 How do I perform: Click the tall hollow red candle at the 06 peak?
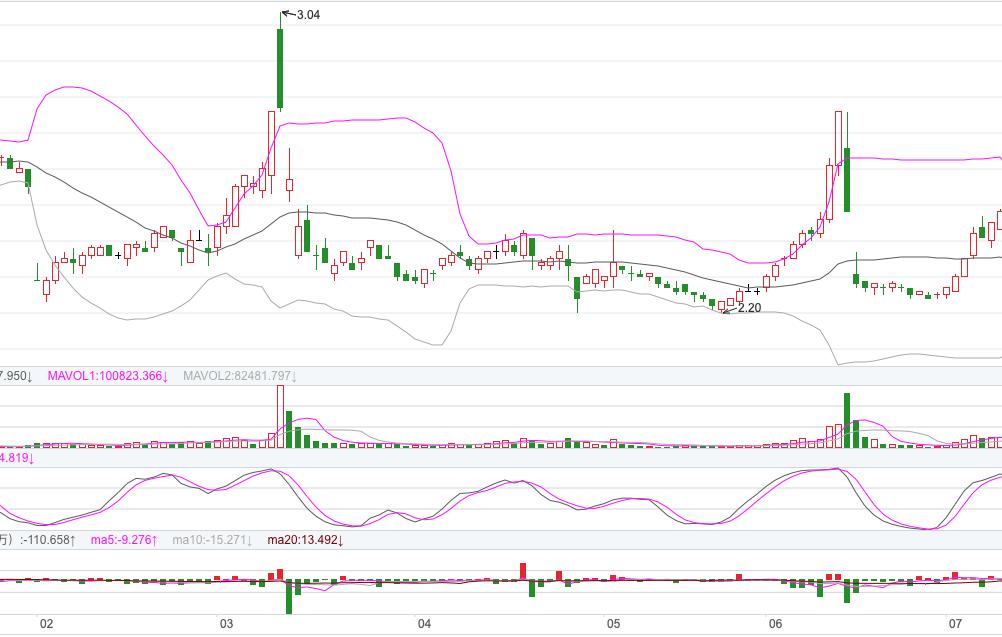coord(838,139)
